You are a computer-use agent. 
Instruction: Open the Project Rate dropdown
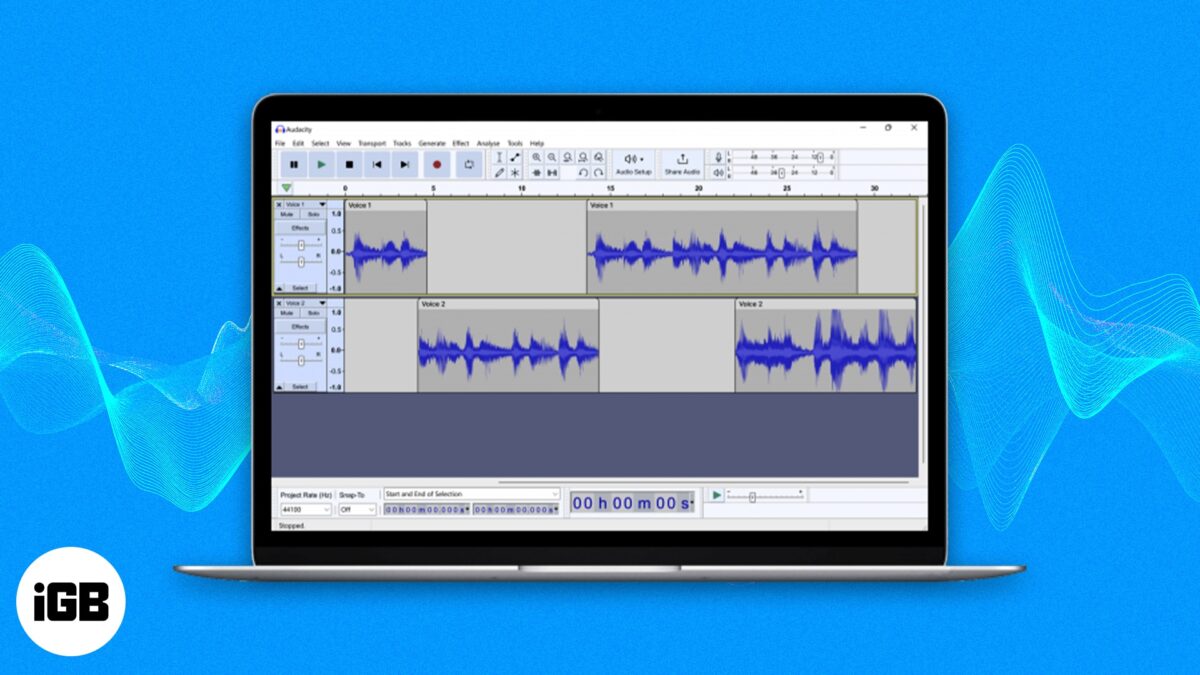coord(305,510)
